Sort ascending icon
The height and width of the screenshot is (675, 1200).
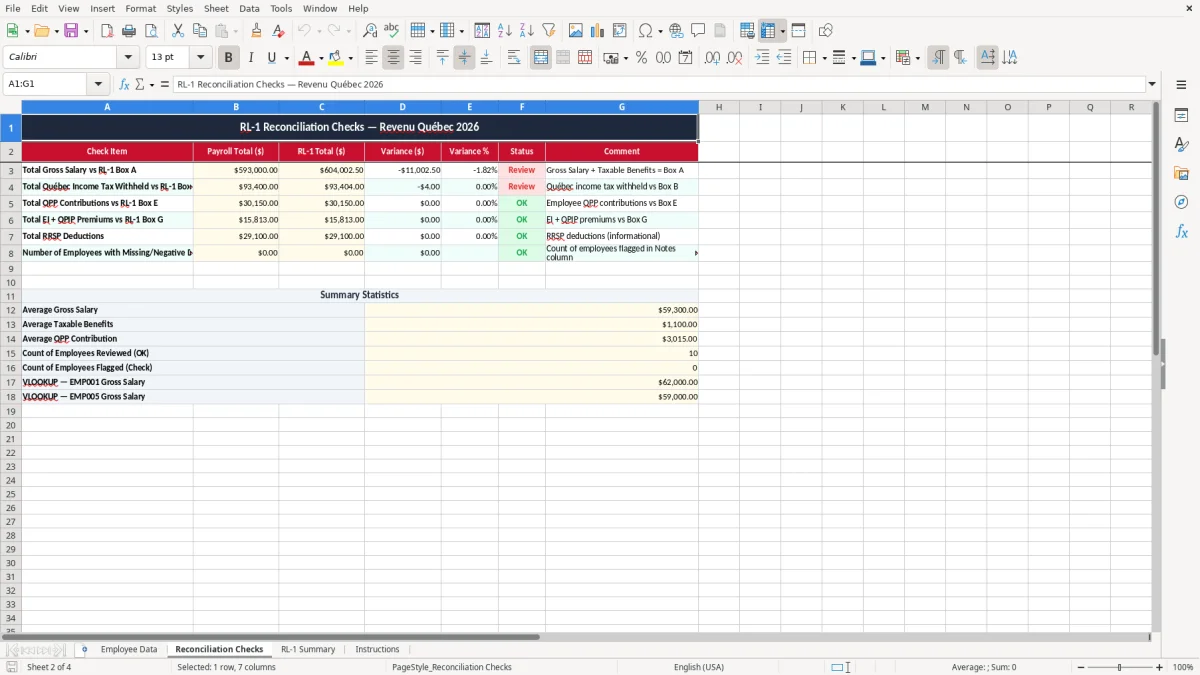(x=505, y=31)
